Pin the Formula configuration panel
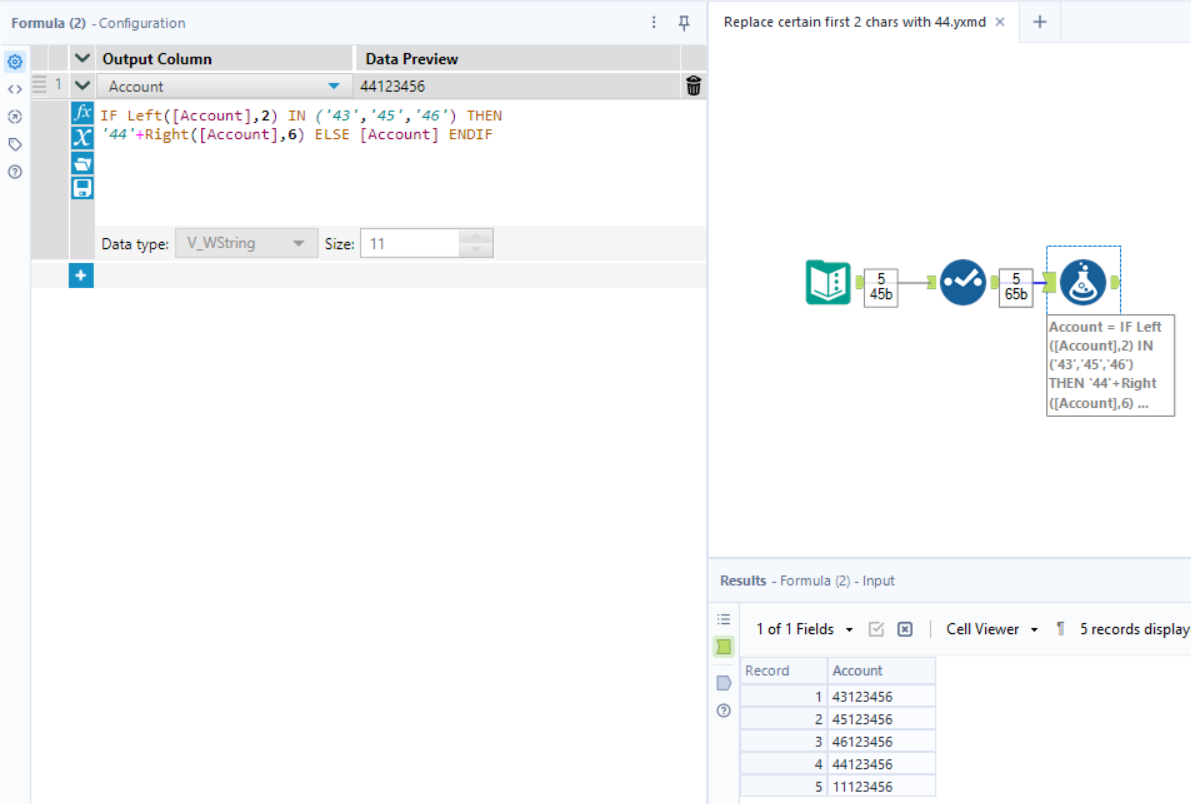The width and height of the screenshot is (1191, 804). (x=683, y=23)
